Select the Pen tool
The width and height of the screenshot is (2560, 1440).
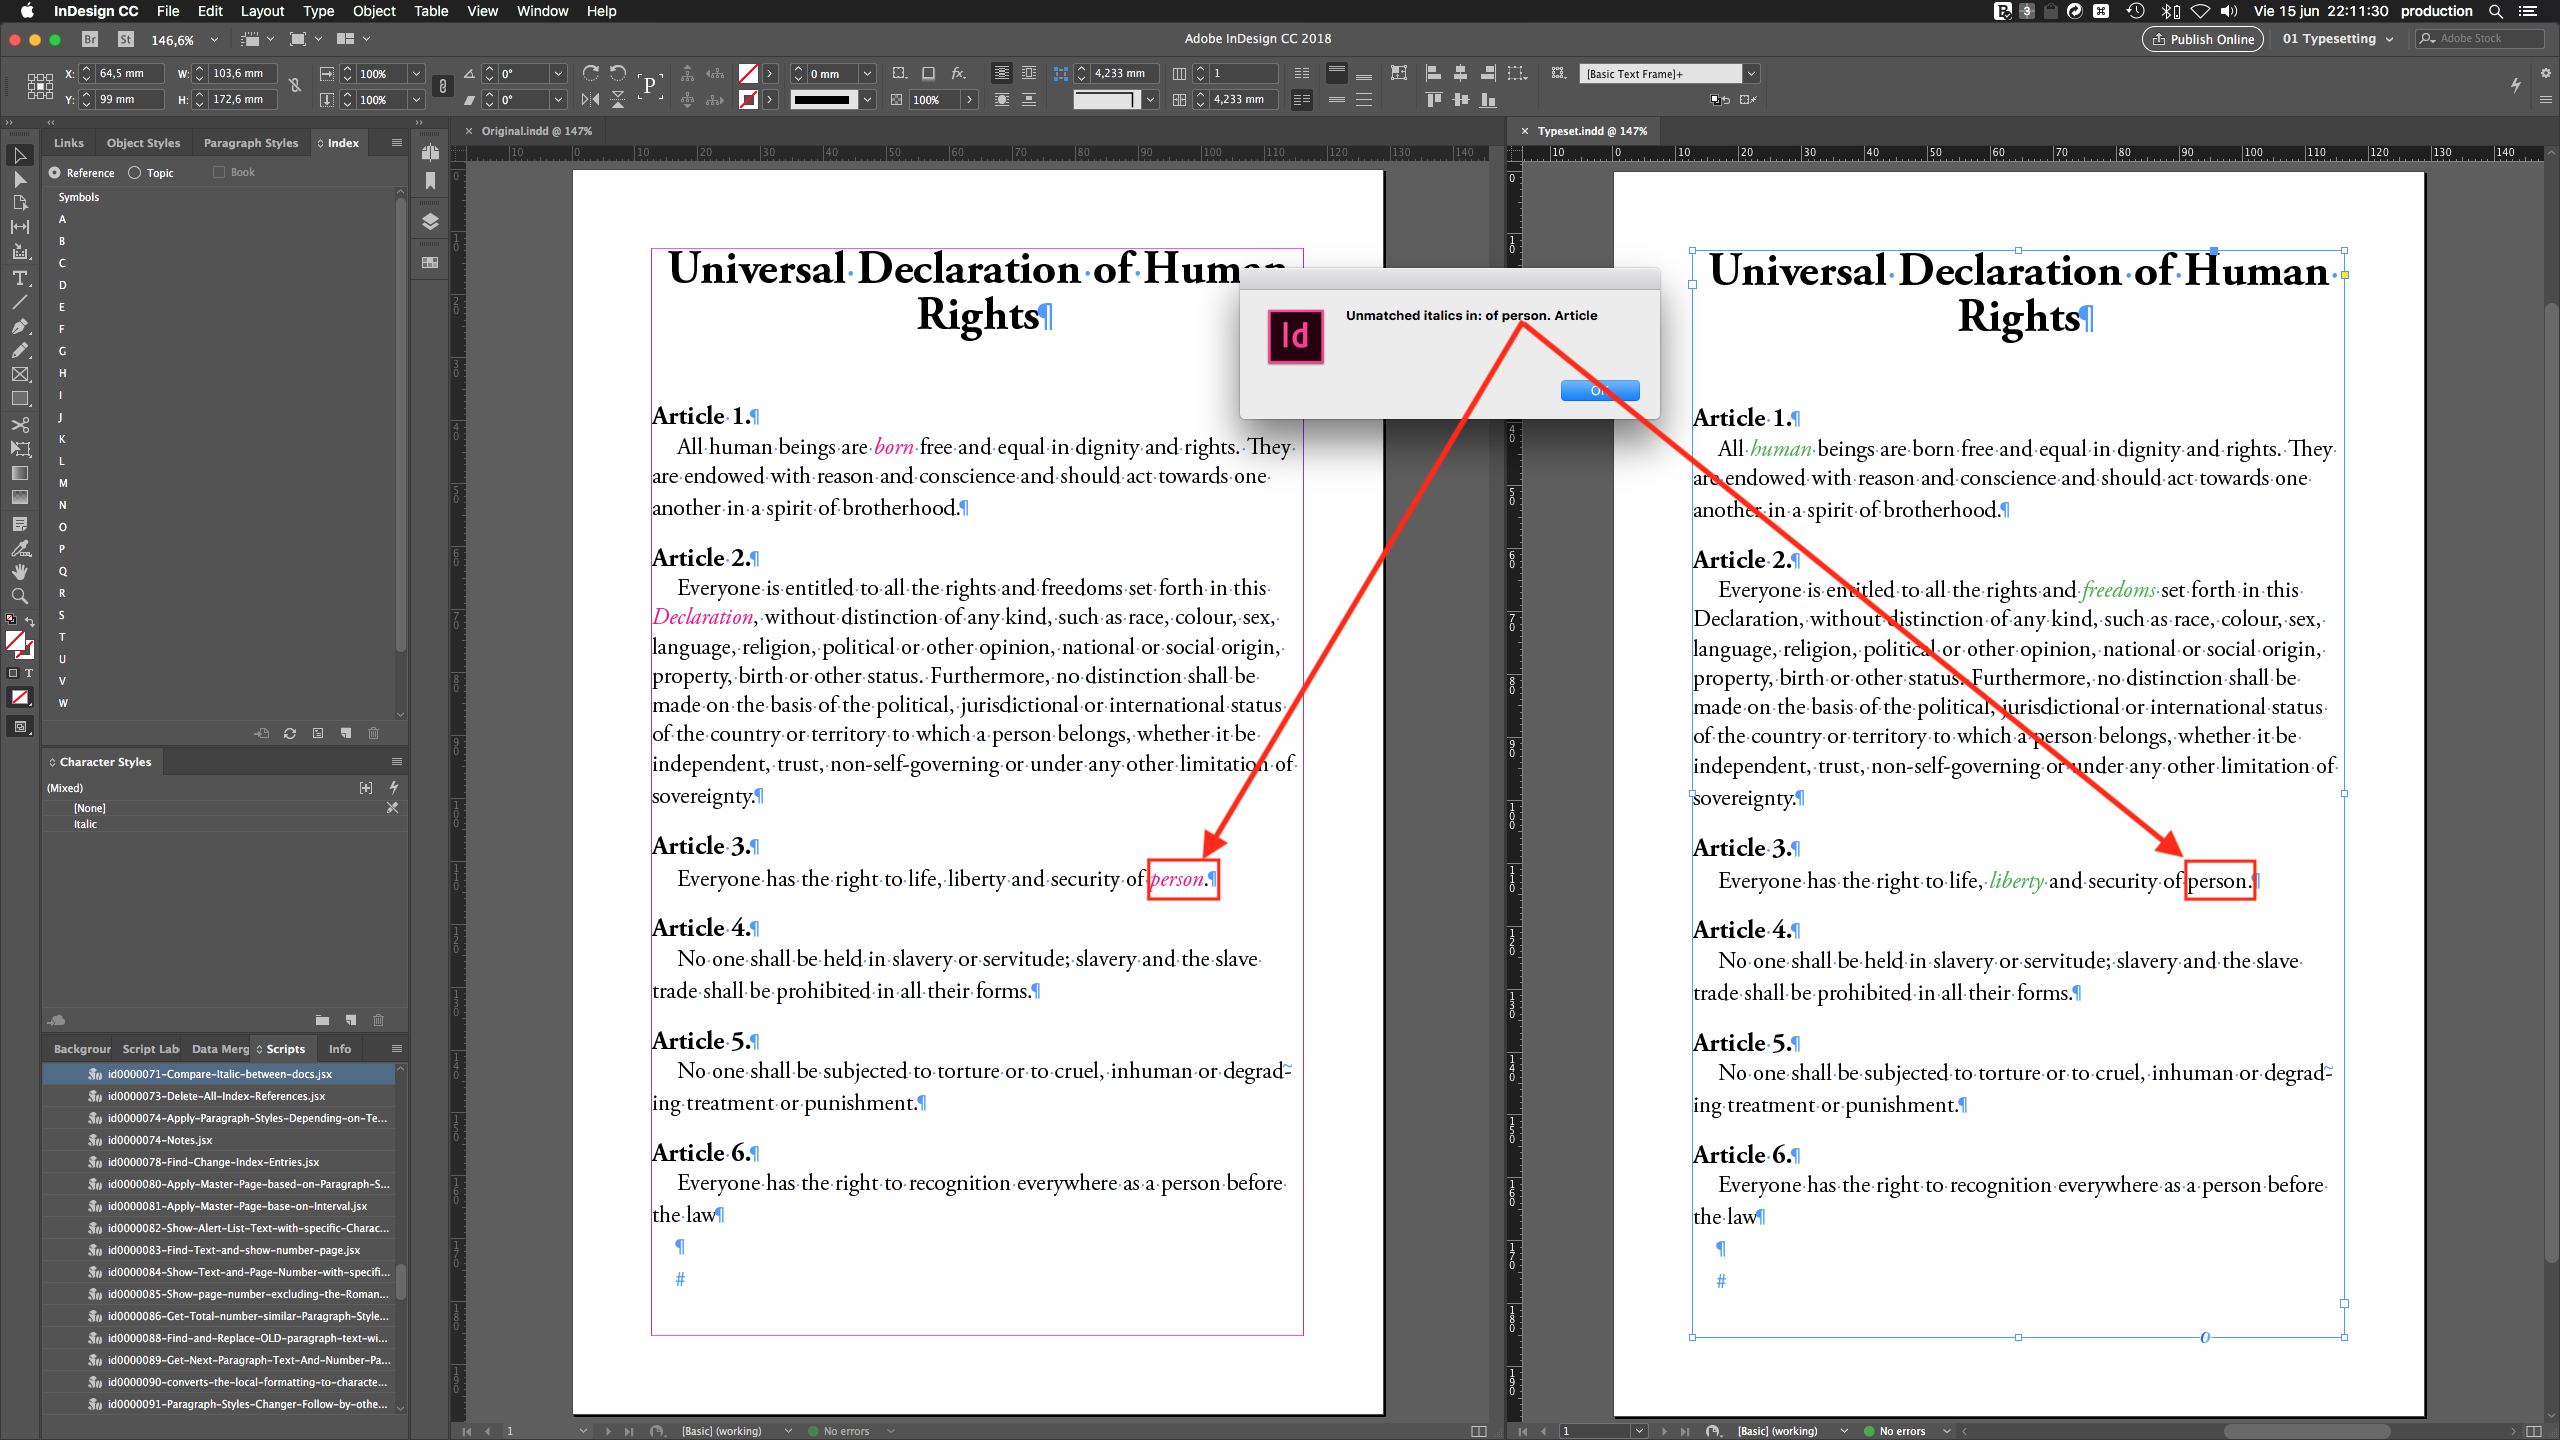pyautogui.click(x=19, y=326)
